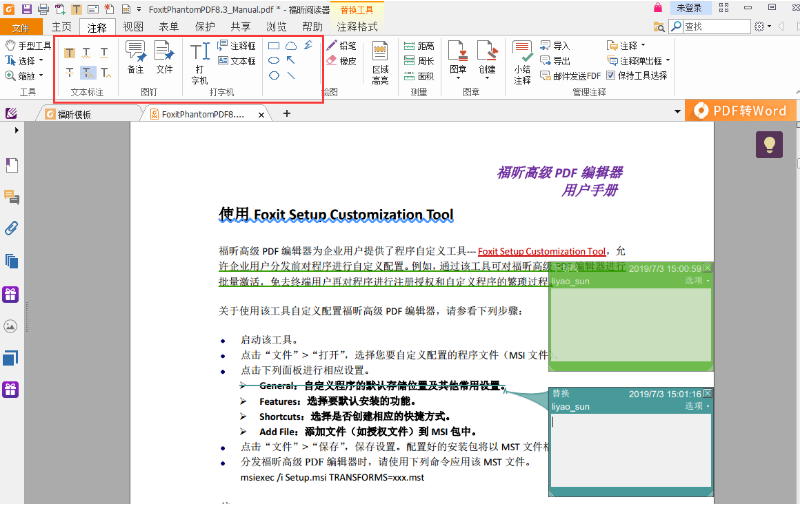Switch to the 视图 ribbon tab
The height and width of the screenshot is (505, 800).
click(133, 27)
